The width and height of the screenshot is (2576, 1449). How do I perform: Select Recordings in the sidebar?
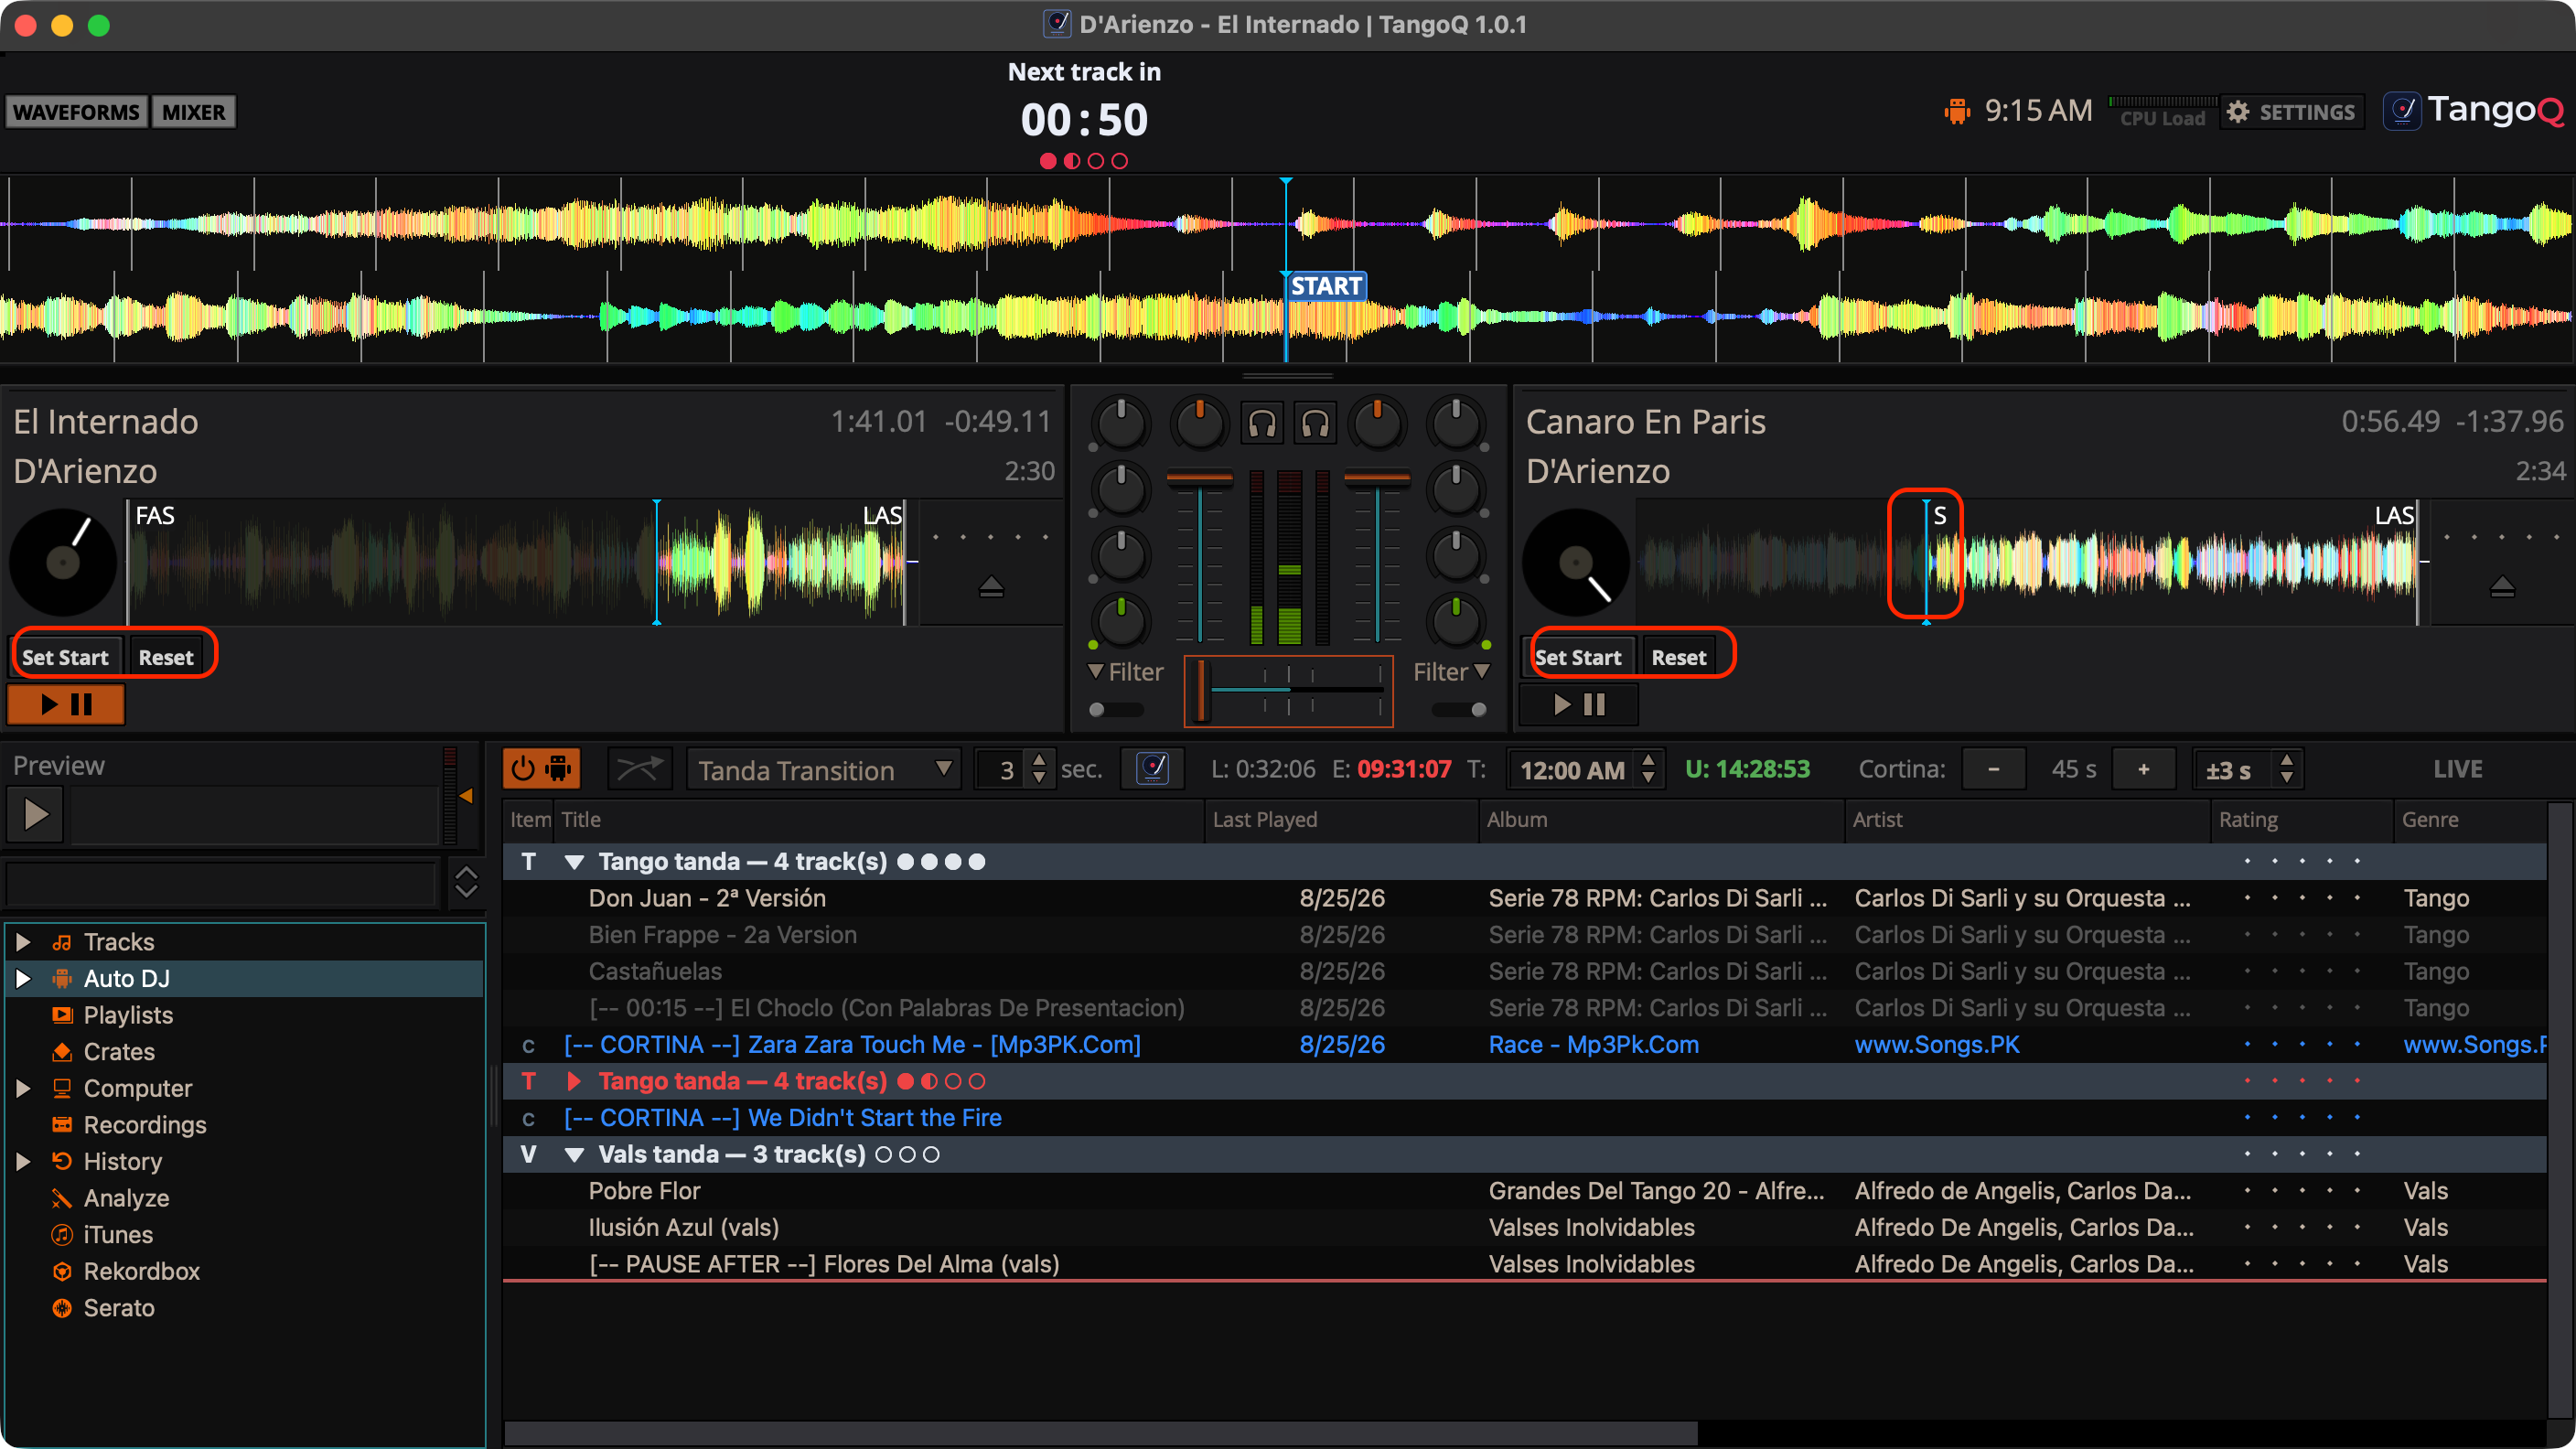(x=145, y=1124)
